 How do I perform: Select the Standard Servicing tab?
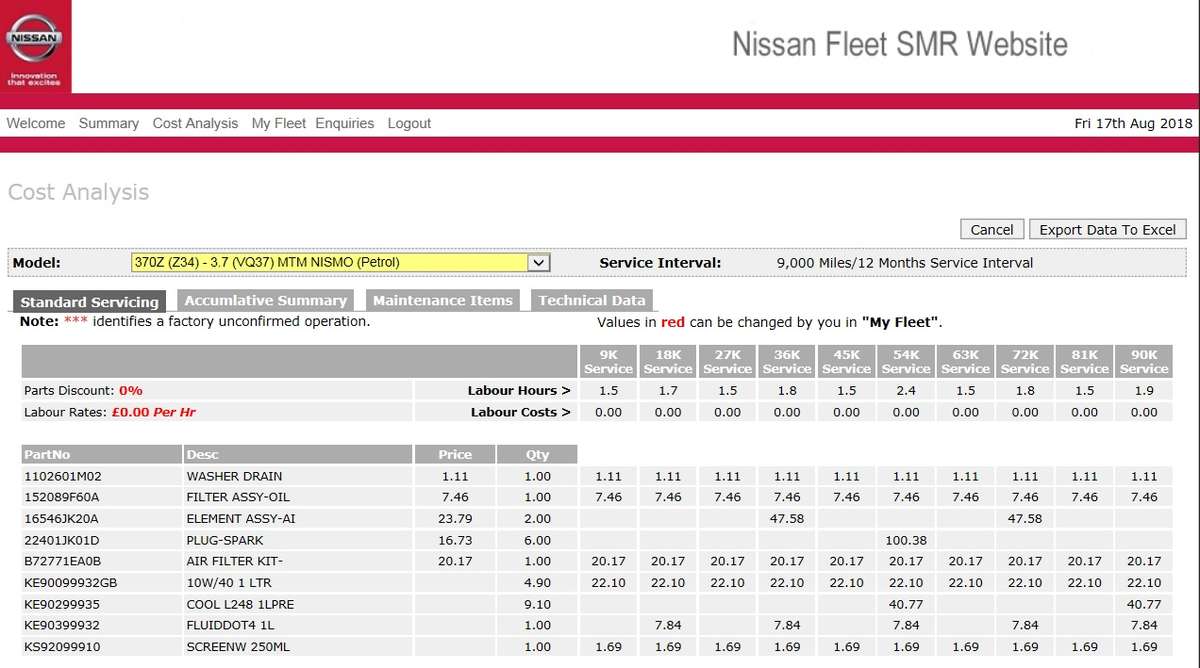tap(90, 301)
